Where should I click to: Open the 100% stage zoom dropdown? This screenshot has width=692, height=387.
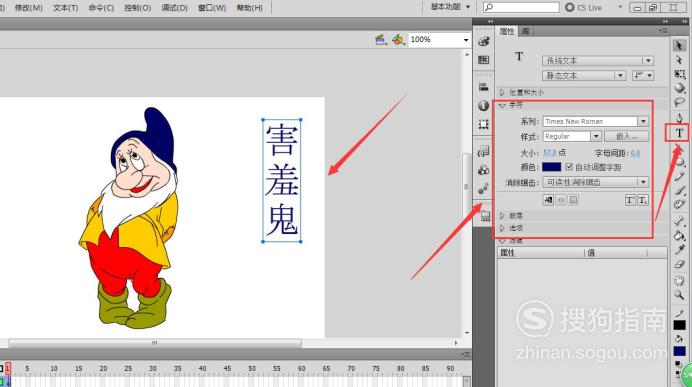coord(439,40)
